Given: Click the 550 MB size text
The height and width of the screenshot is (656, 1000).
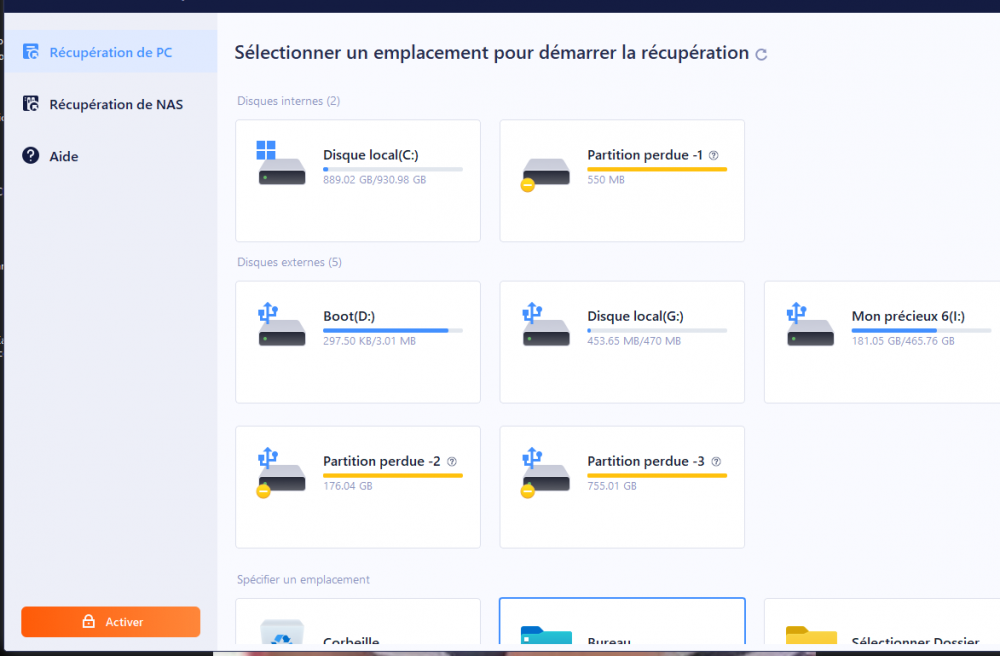Looking at the screenshot, I should pos(606,180).
